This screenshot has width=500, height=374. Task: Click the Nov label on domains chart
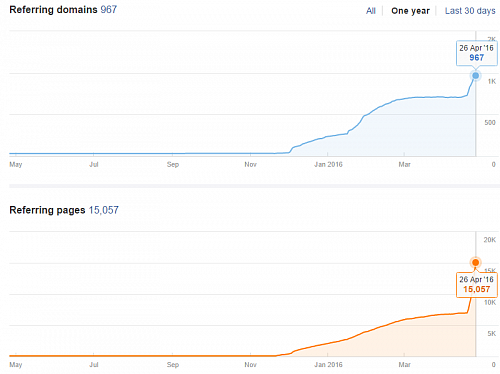(x=250, y=164)
